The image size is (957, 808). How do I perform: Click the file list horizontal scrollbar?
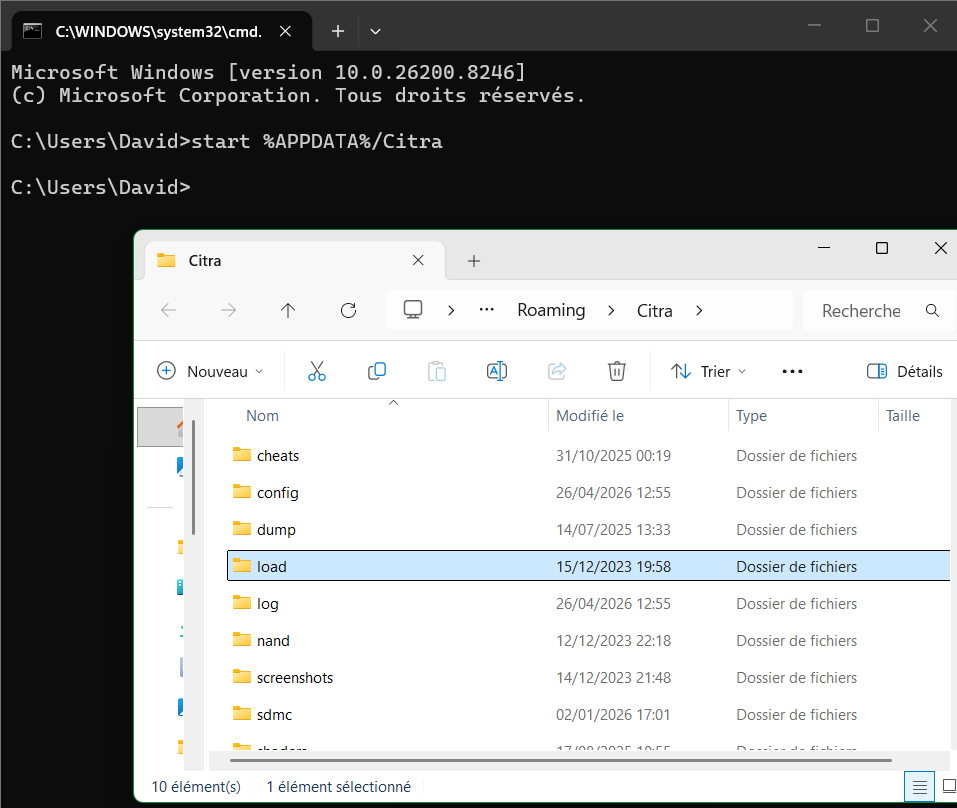560,760
